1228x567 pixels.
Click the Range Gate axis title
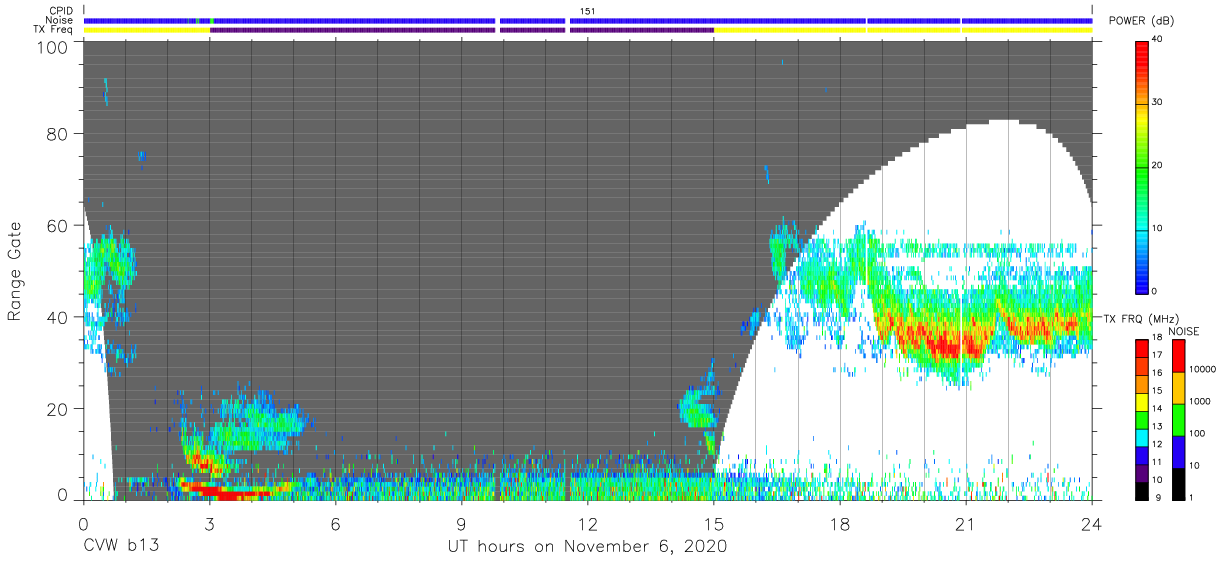(15, 271)
